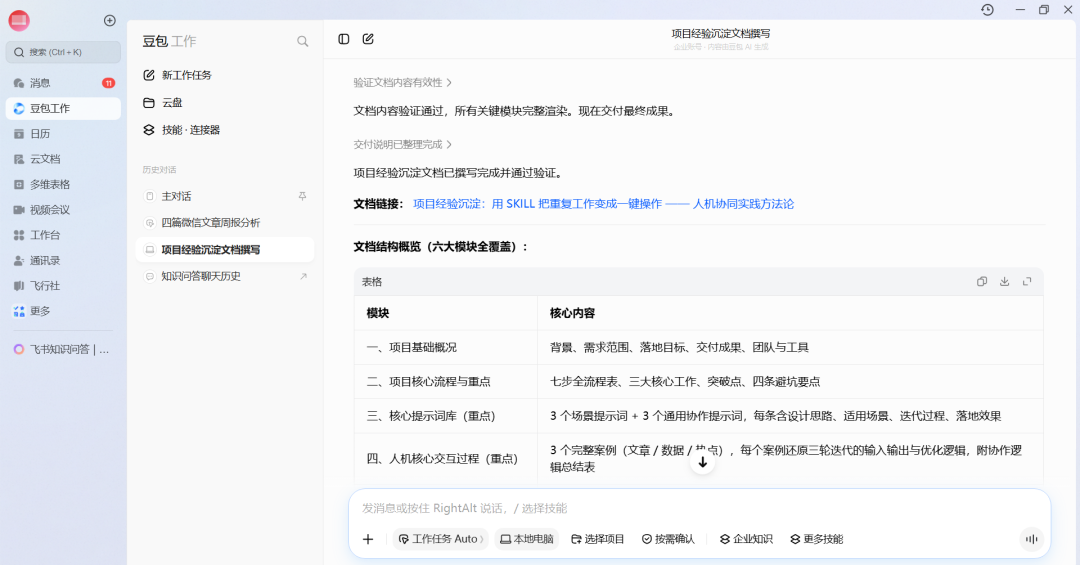This screenshot has width=1080, height=565.
Task: Click the 项目经验沉淀文档撰写 header title
Action: [x=720, y=33]
